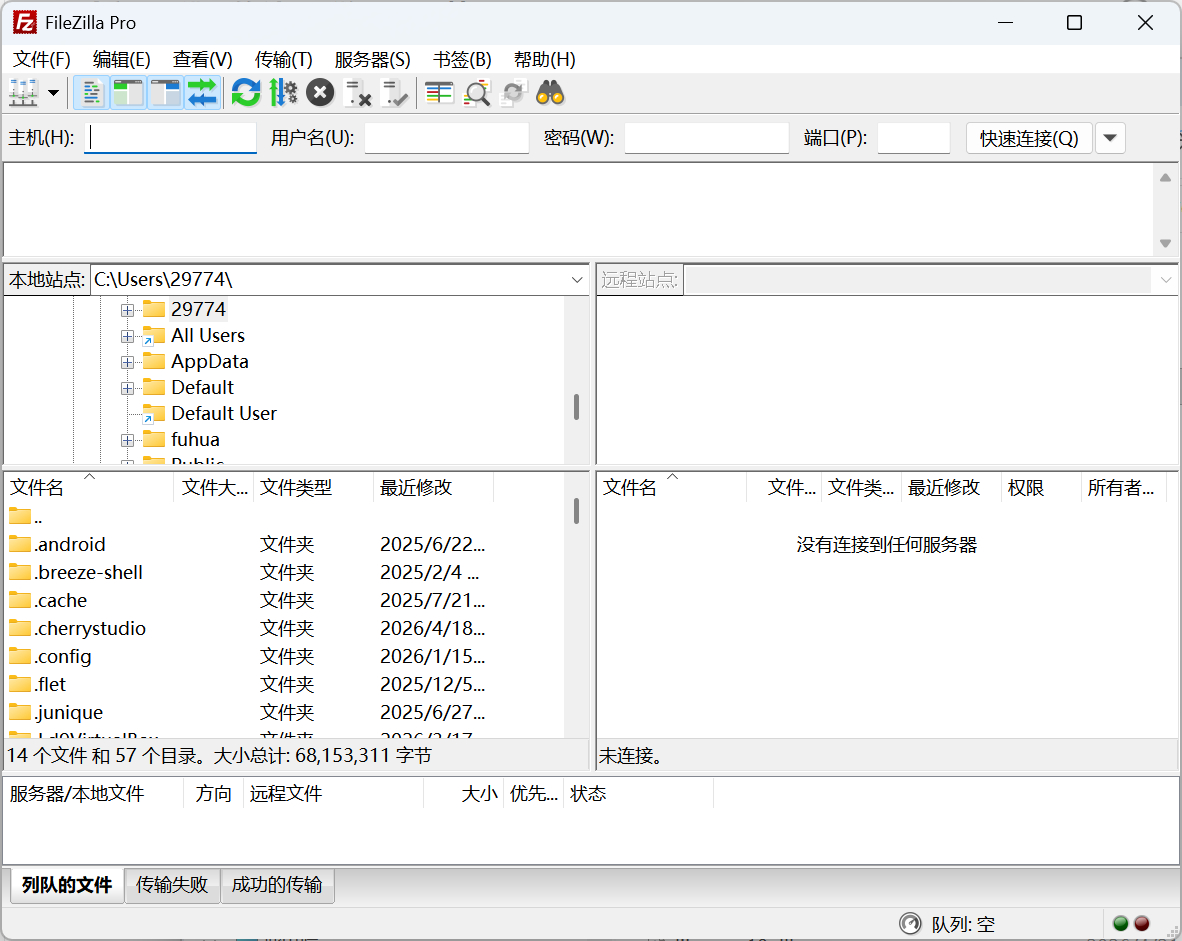
Task: Focus the 用户名(U) username field
Action: [447, 138]
